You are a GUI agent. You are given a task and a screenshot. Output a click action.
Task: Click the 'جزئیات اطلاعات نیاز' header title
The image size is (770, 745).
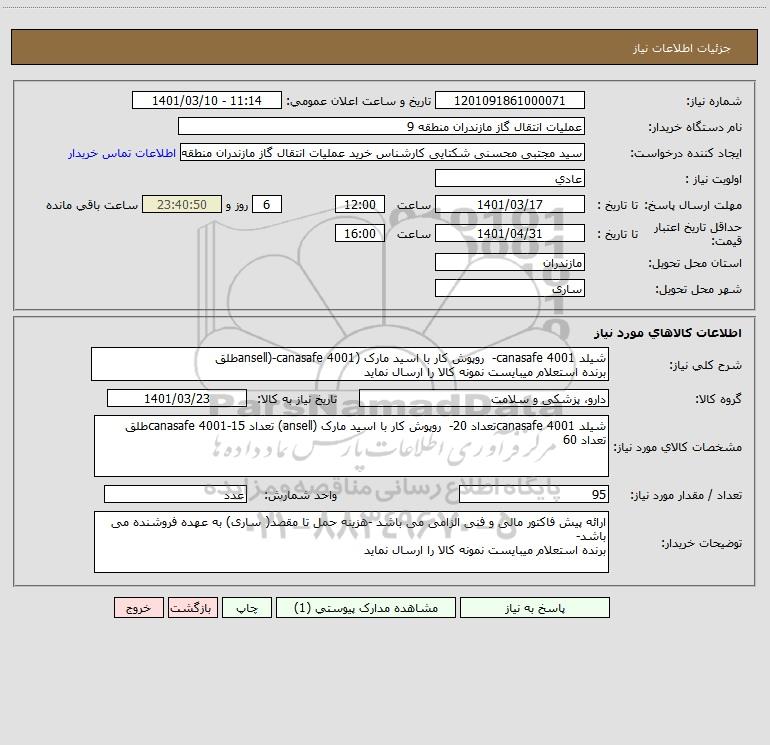click(682, 48)
